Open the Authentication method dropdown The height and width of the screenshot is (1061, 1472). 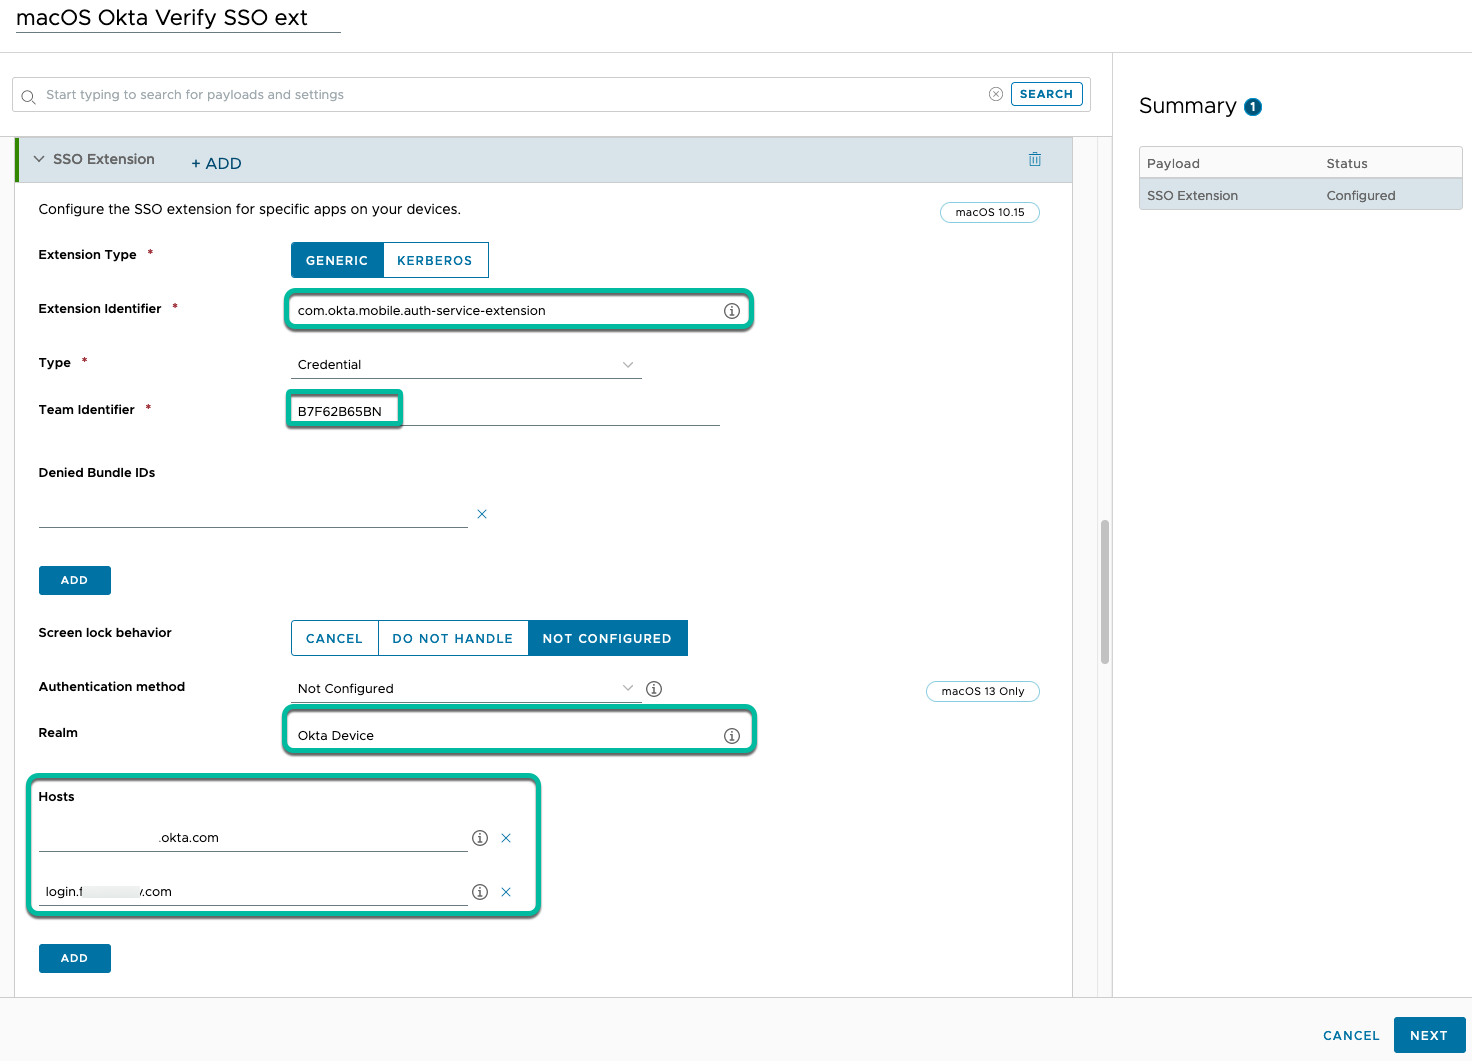pos(466,689)
